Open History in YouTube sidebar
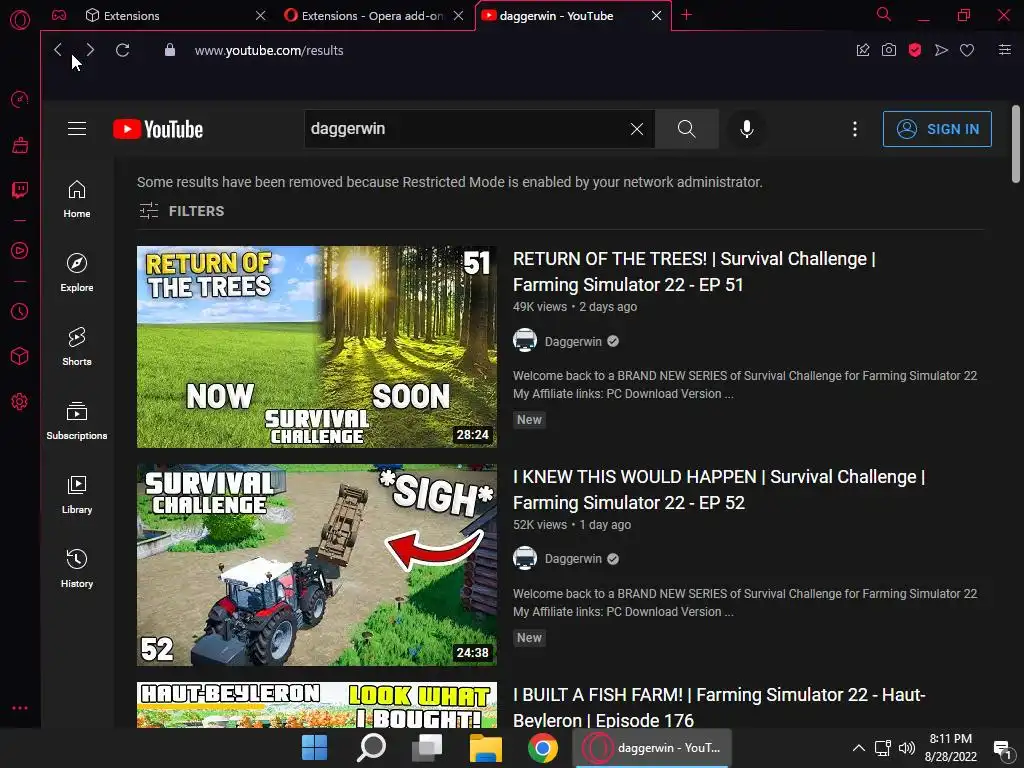 [77, 569]
